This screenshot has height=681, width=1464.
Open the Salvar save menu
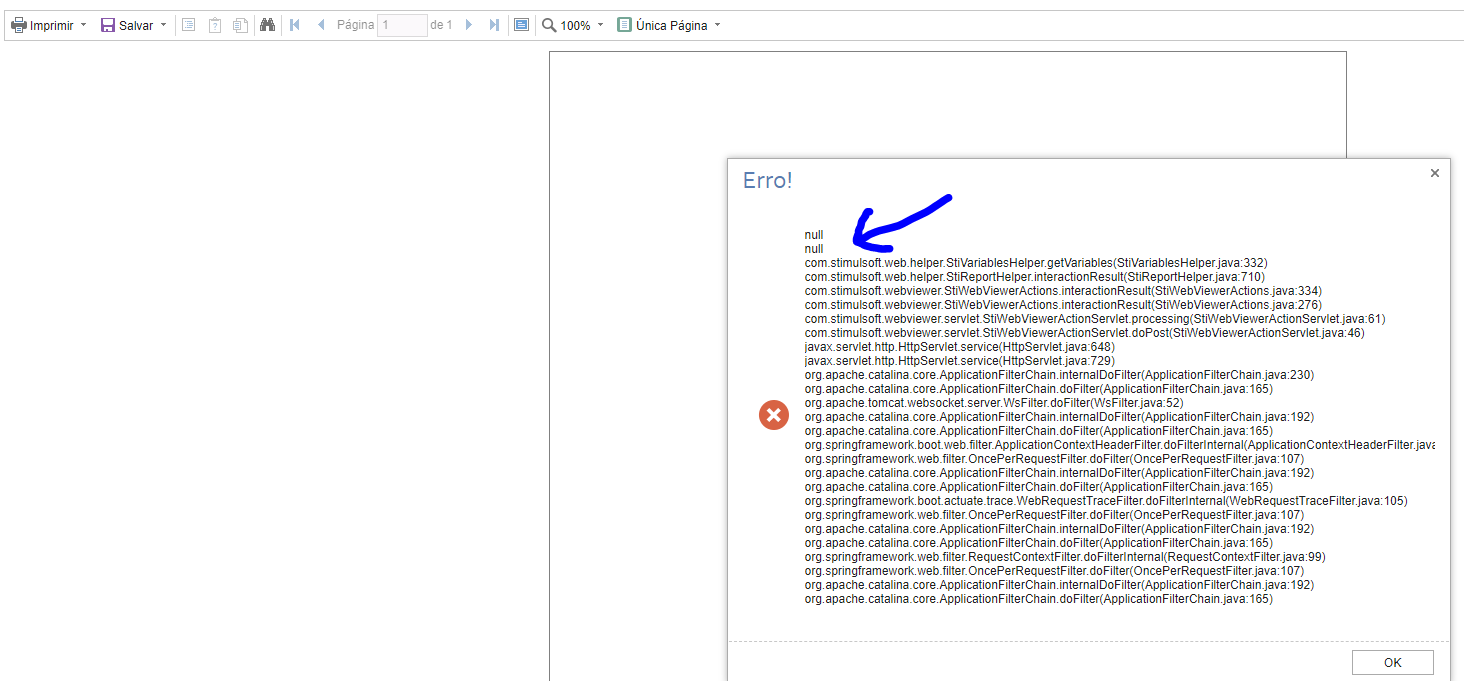134,25
